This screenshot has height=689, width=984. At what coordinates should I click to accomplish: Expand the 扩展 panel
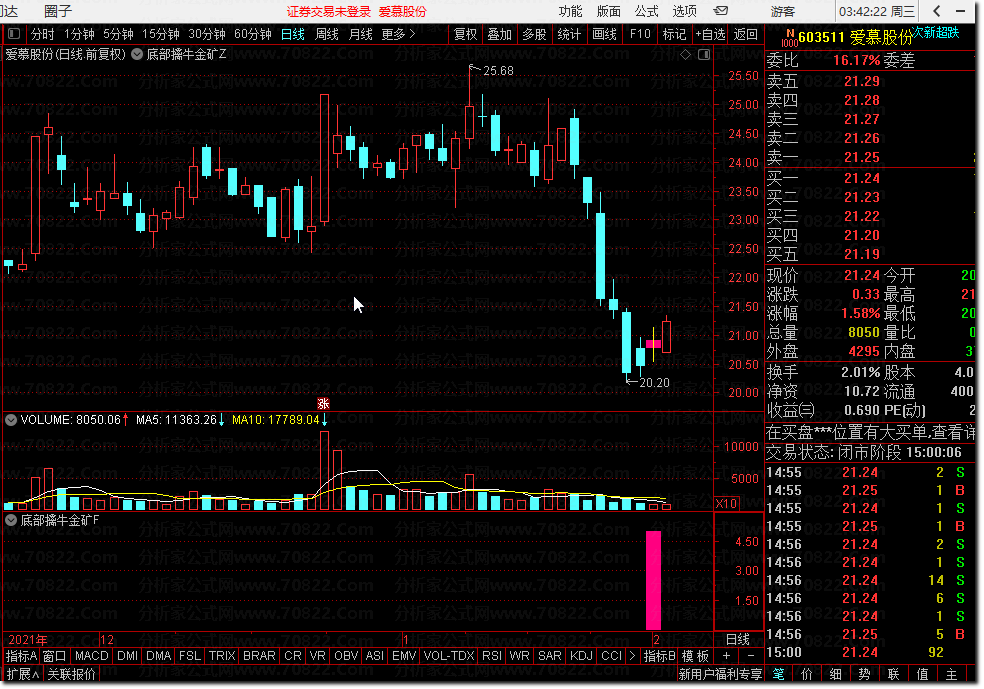[x=23, y=674]
